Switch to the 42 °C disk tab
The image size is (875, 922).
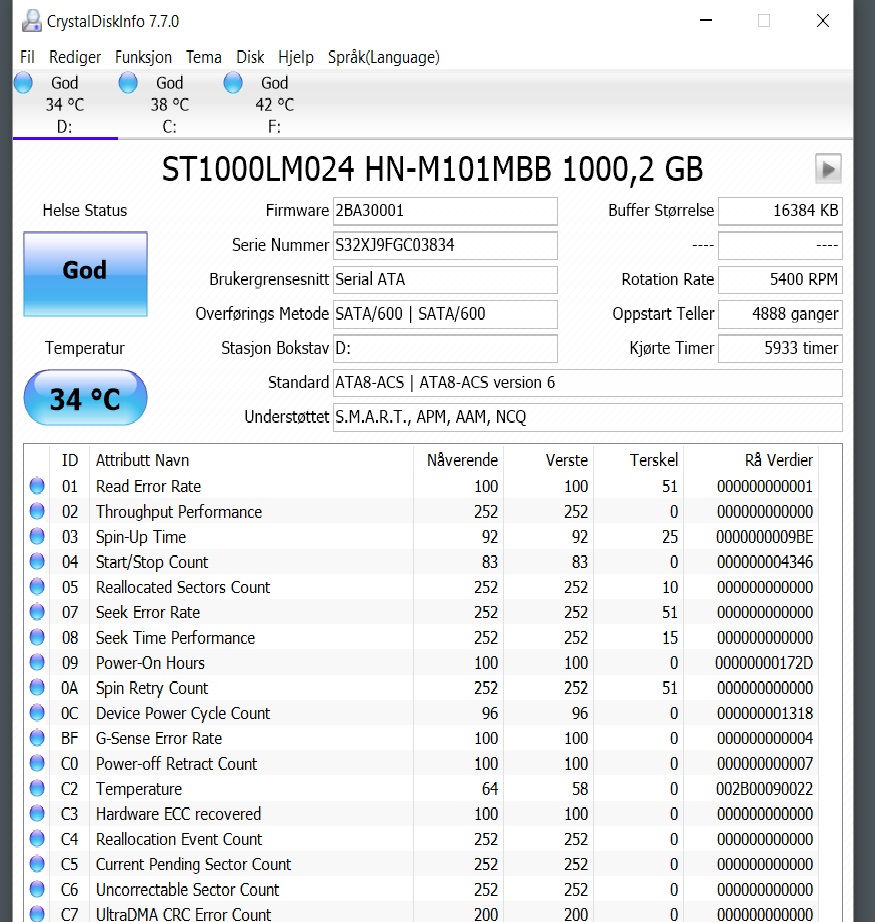click(x=275, y=104)
